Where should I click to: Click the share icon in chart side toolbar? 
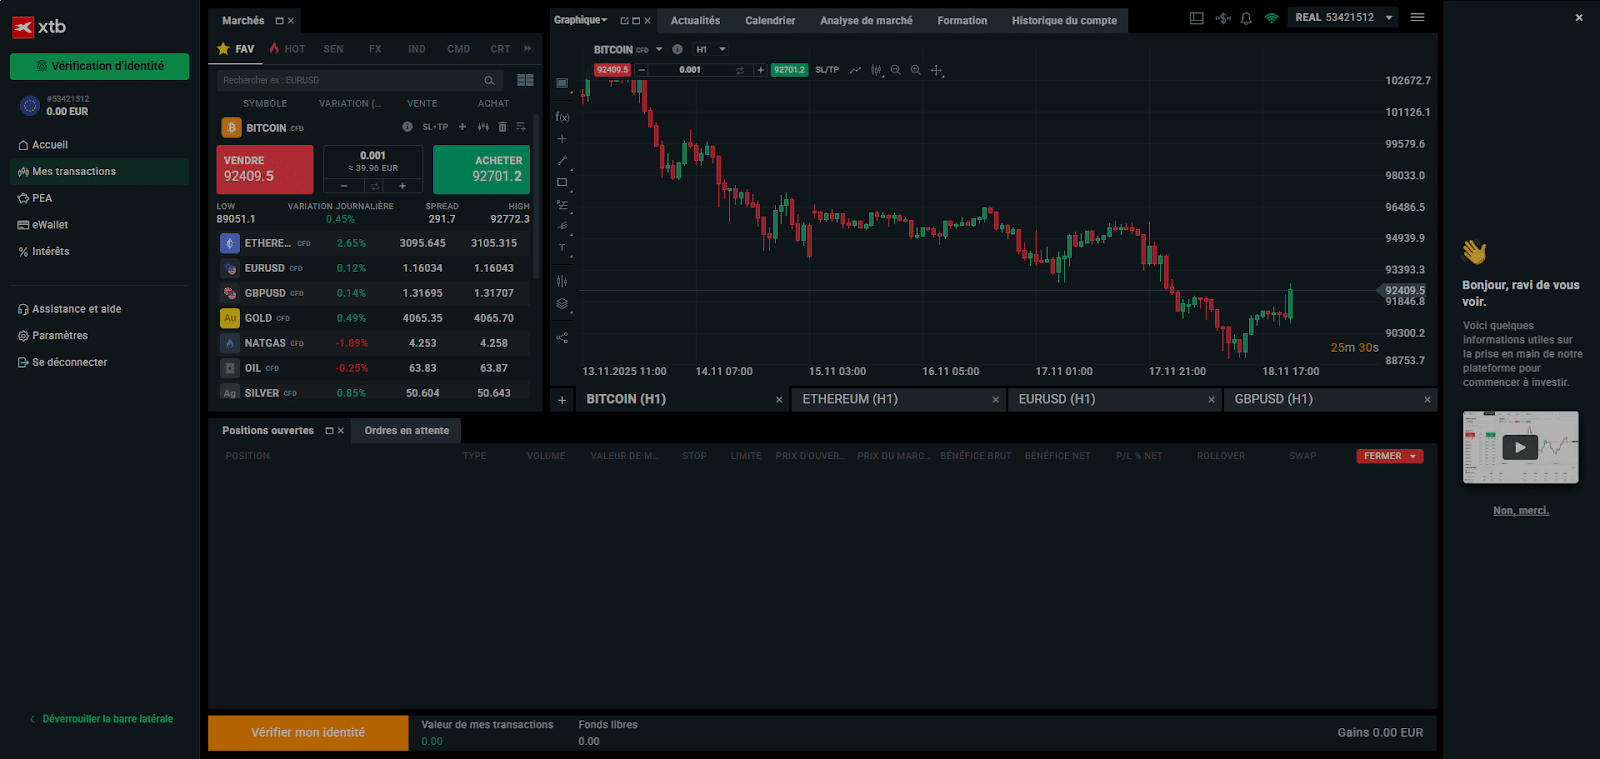pyautogui.click(x=562, y=338)
